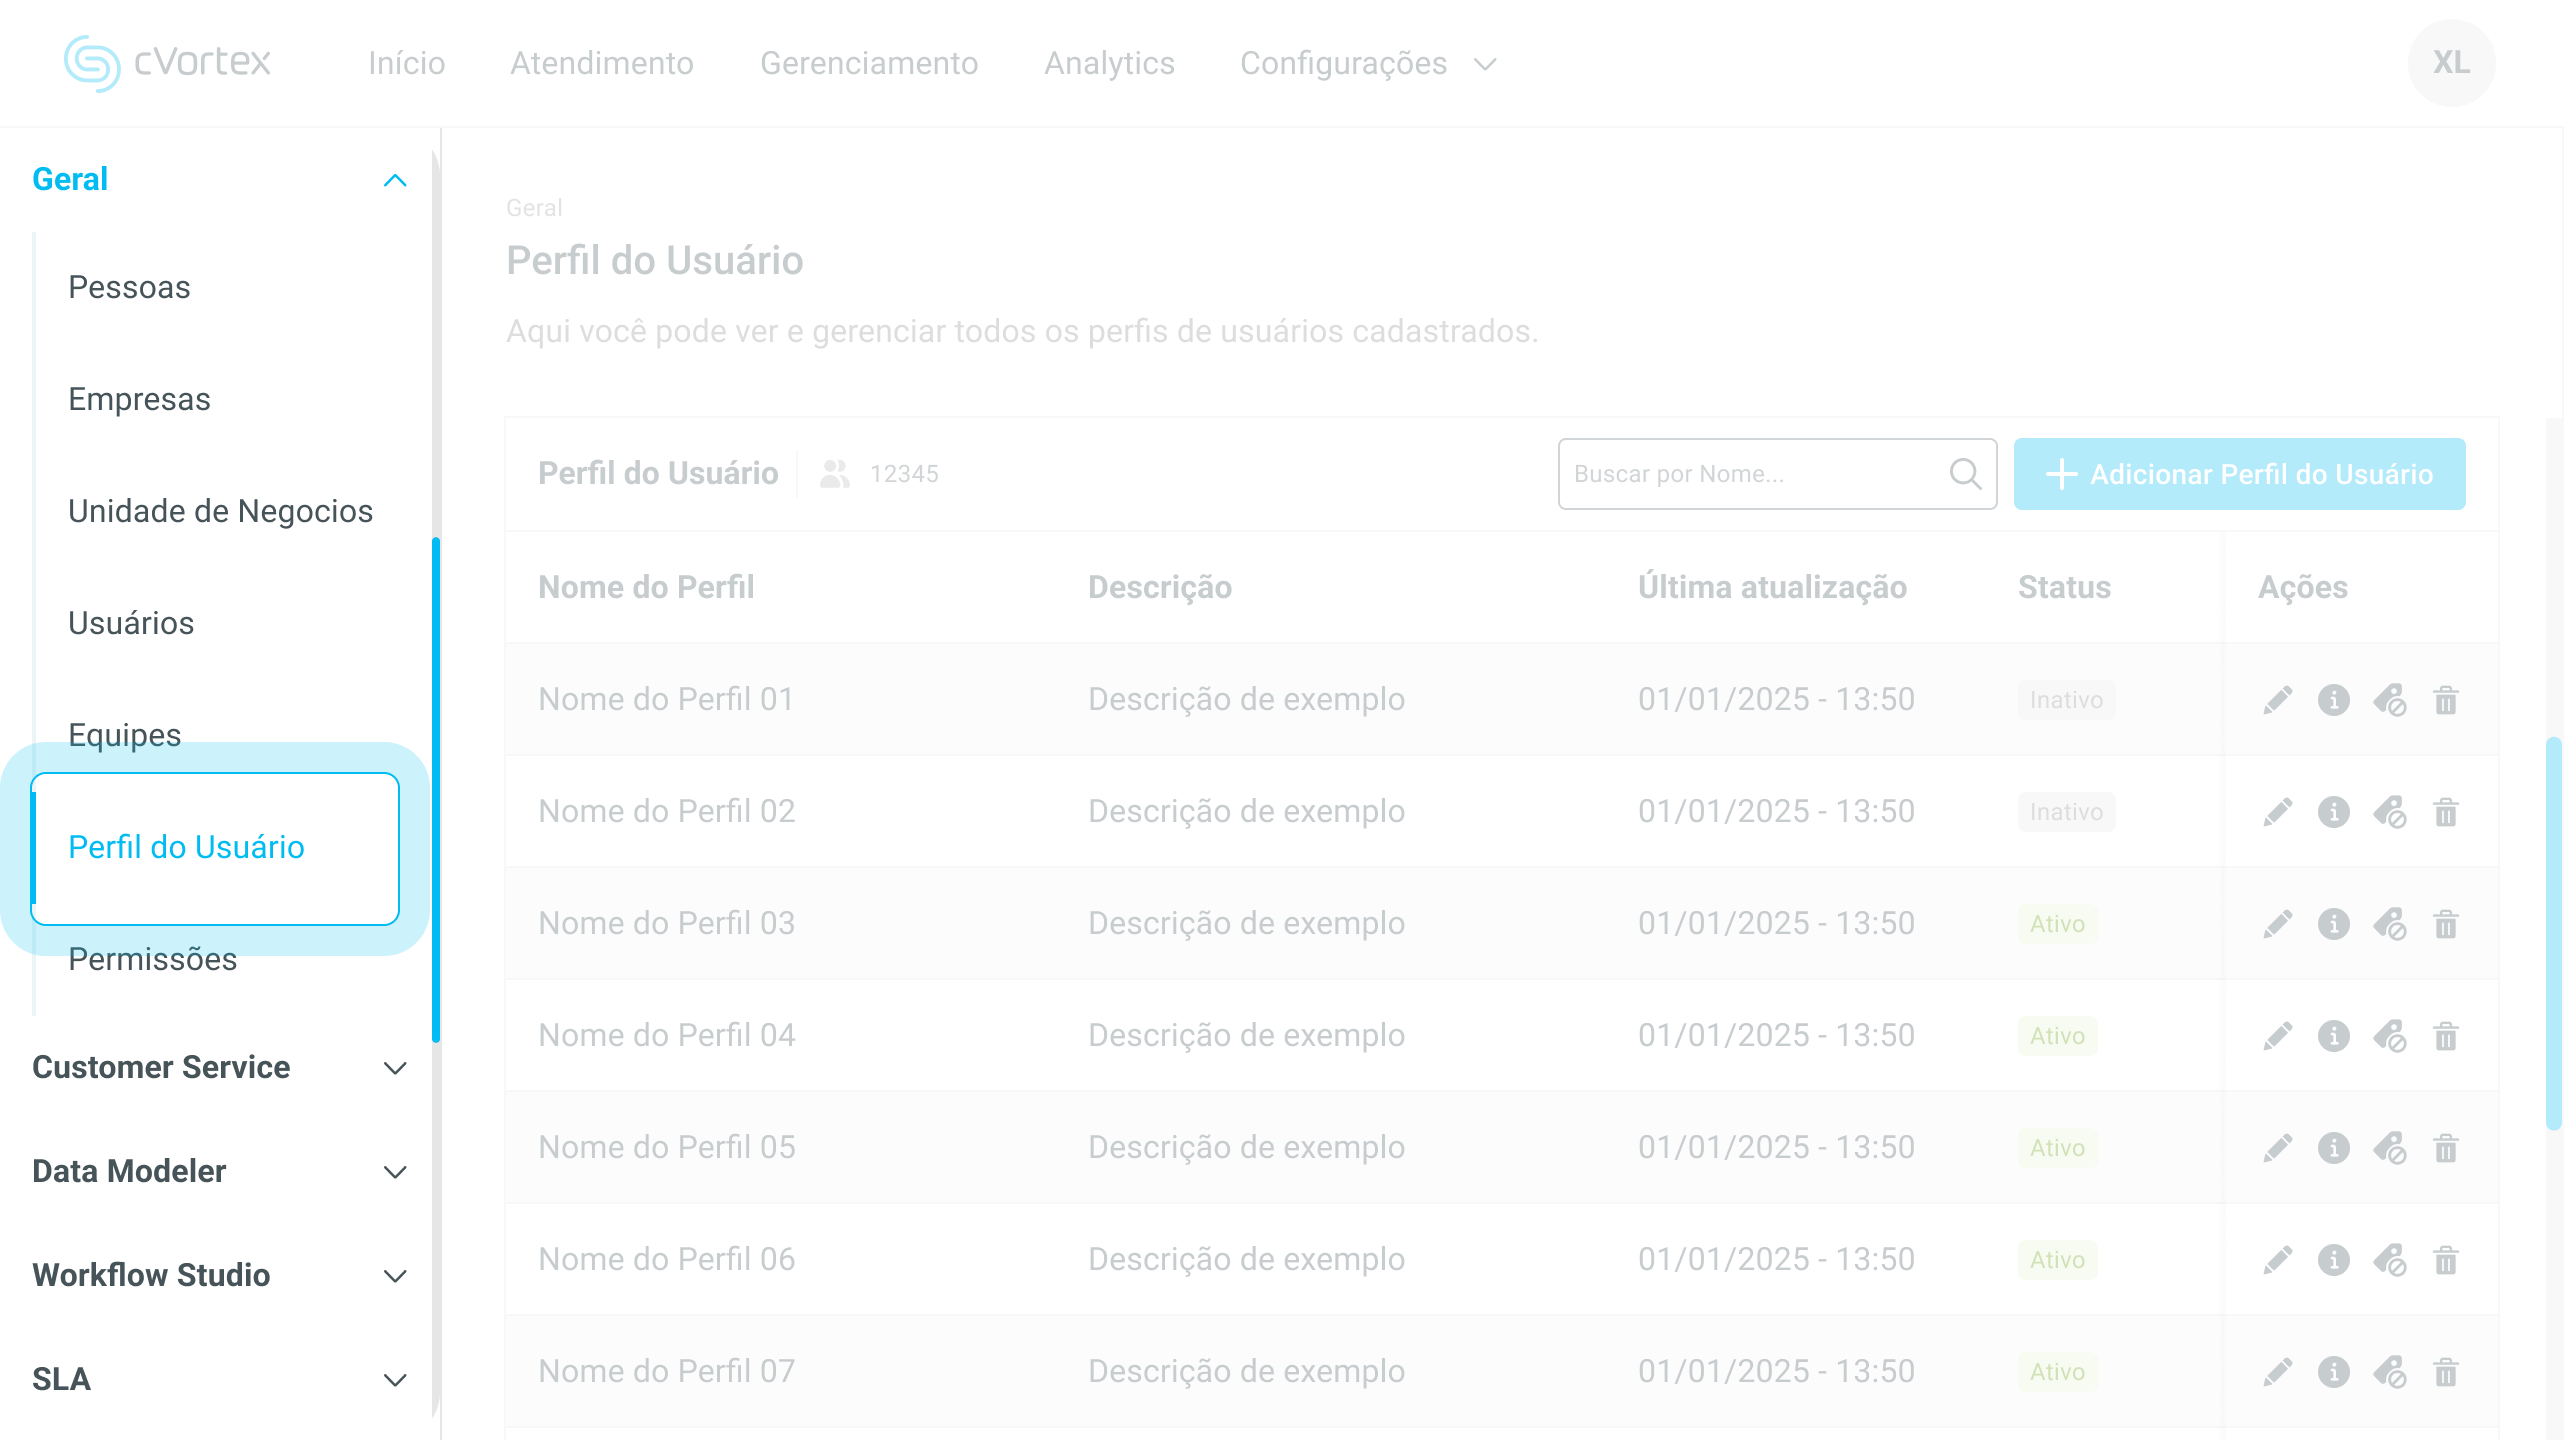Click edit pencil for Perfil 06
The image size is (2564, 1440).
coord(2277,1260)
